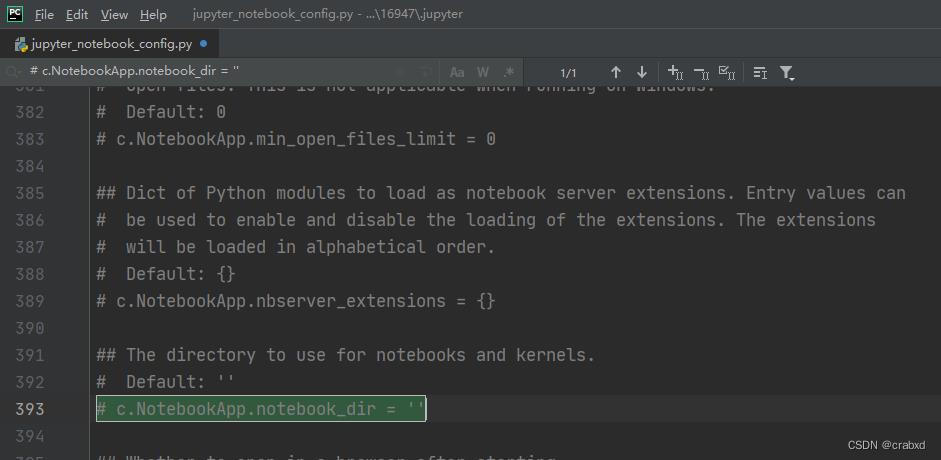The height and width of the screenshot is (460, 941).
Task: Click highlighted c.NotebookApp.notebook_dir line
Action: [261, 409]
